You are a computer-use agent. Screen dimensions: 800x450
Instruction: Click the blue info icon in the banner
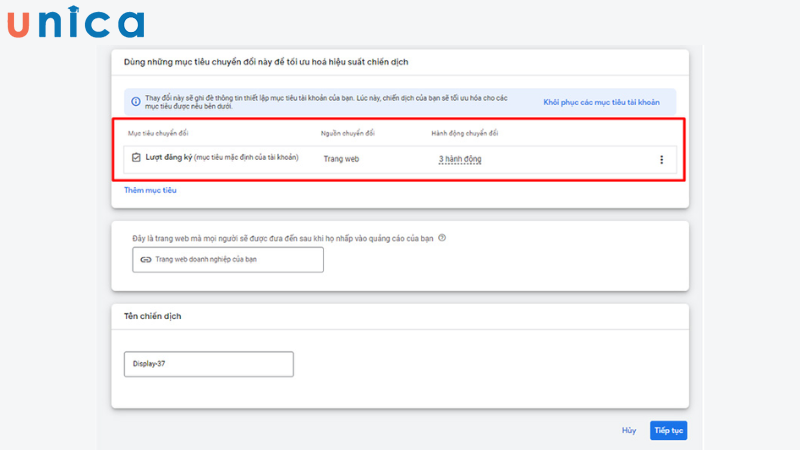pos(135,102)
